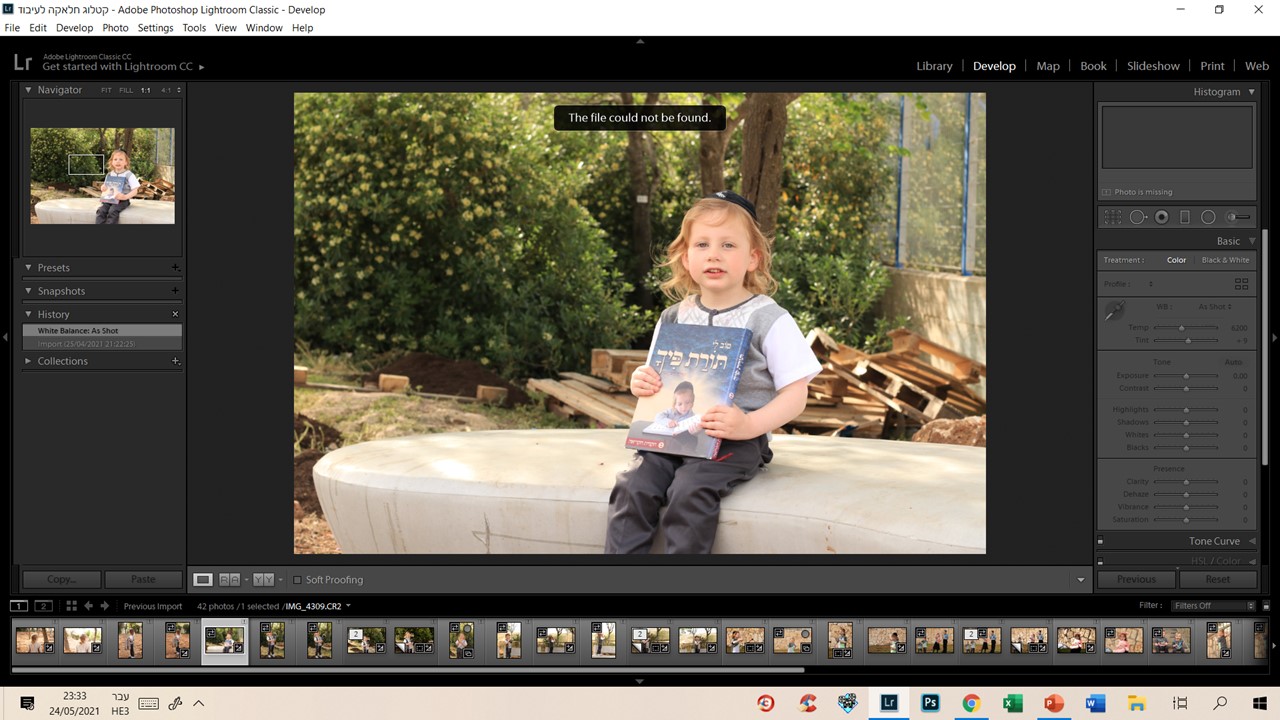Pick the White Balance Selector eyedropper
The image size is (1280, 720).
1114,312
